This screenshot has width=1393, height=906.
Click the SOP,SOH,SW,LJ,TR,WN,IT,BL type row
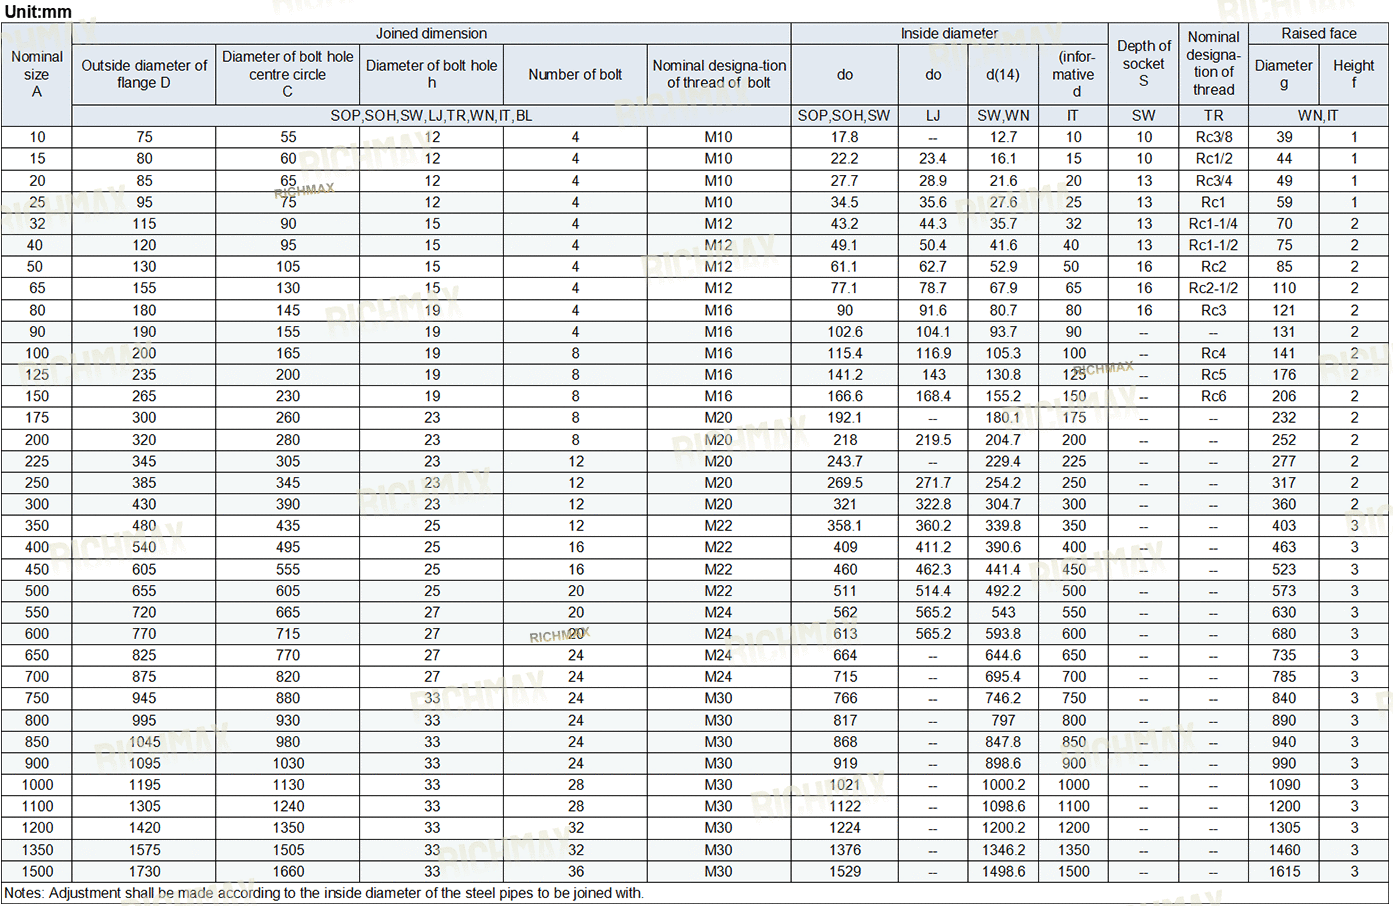[x=431, y=115]
